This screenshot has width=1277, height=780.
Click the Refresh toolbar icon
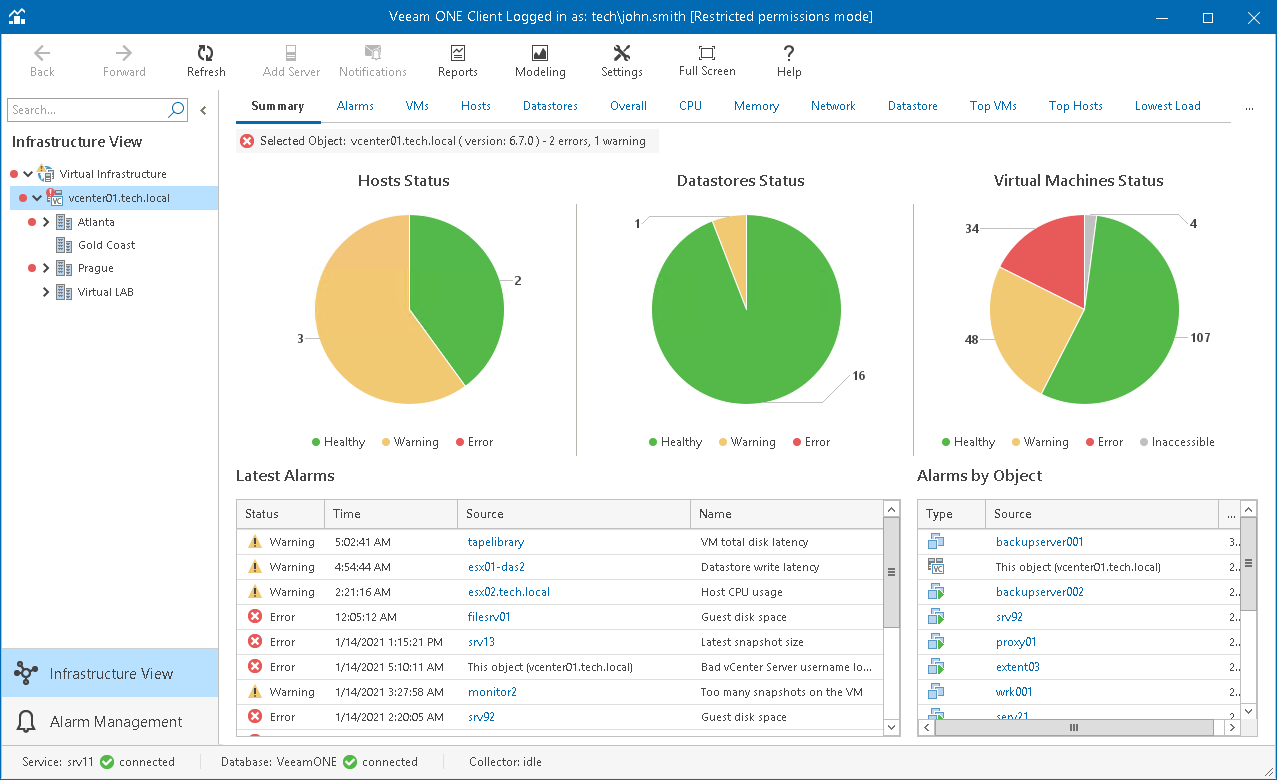[206, 60]
